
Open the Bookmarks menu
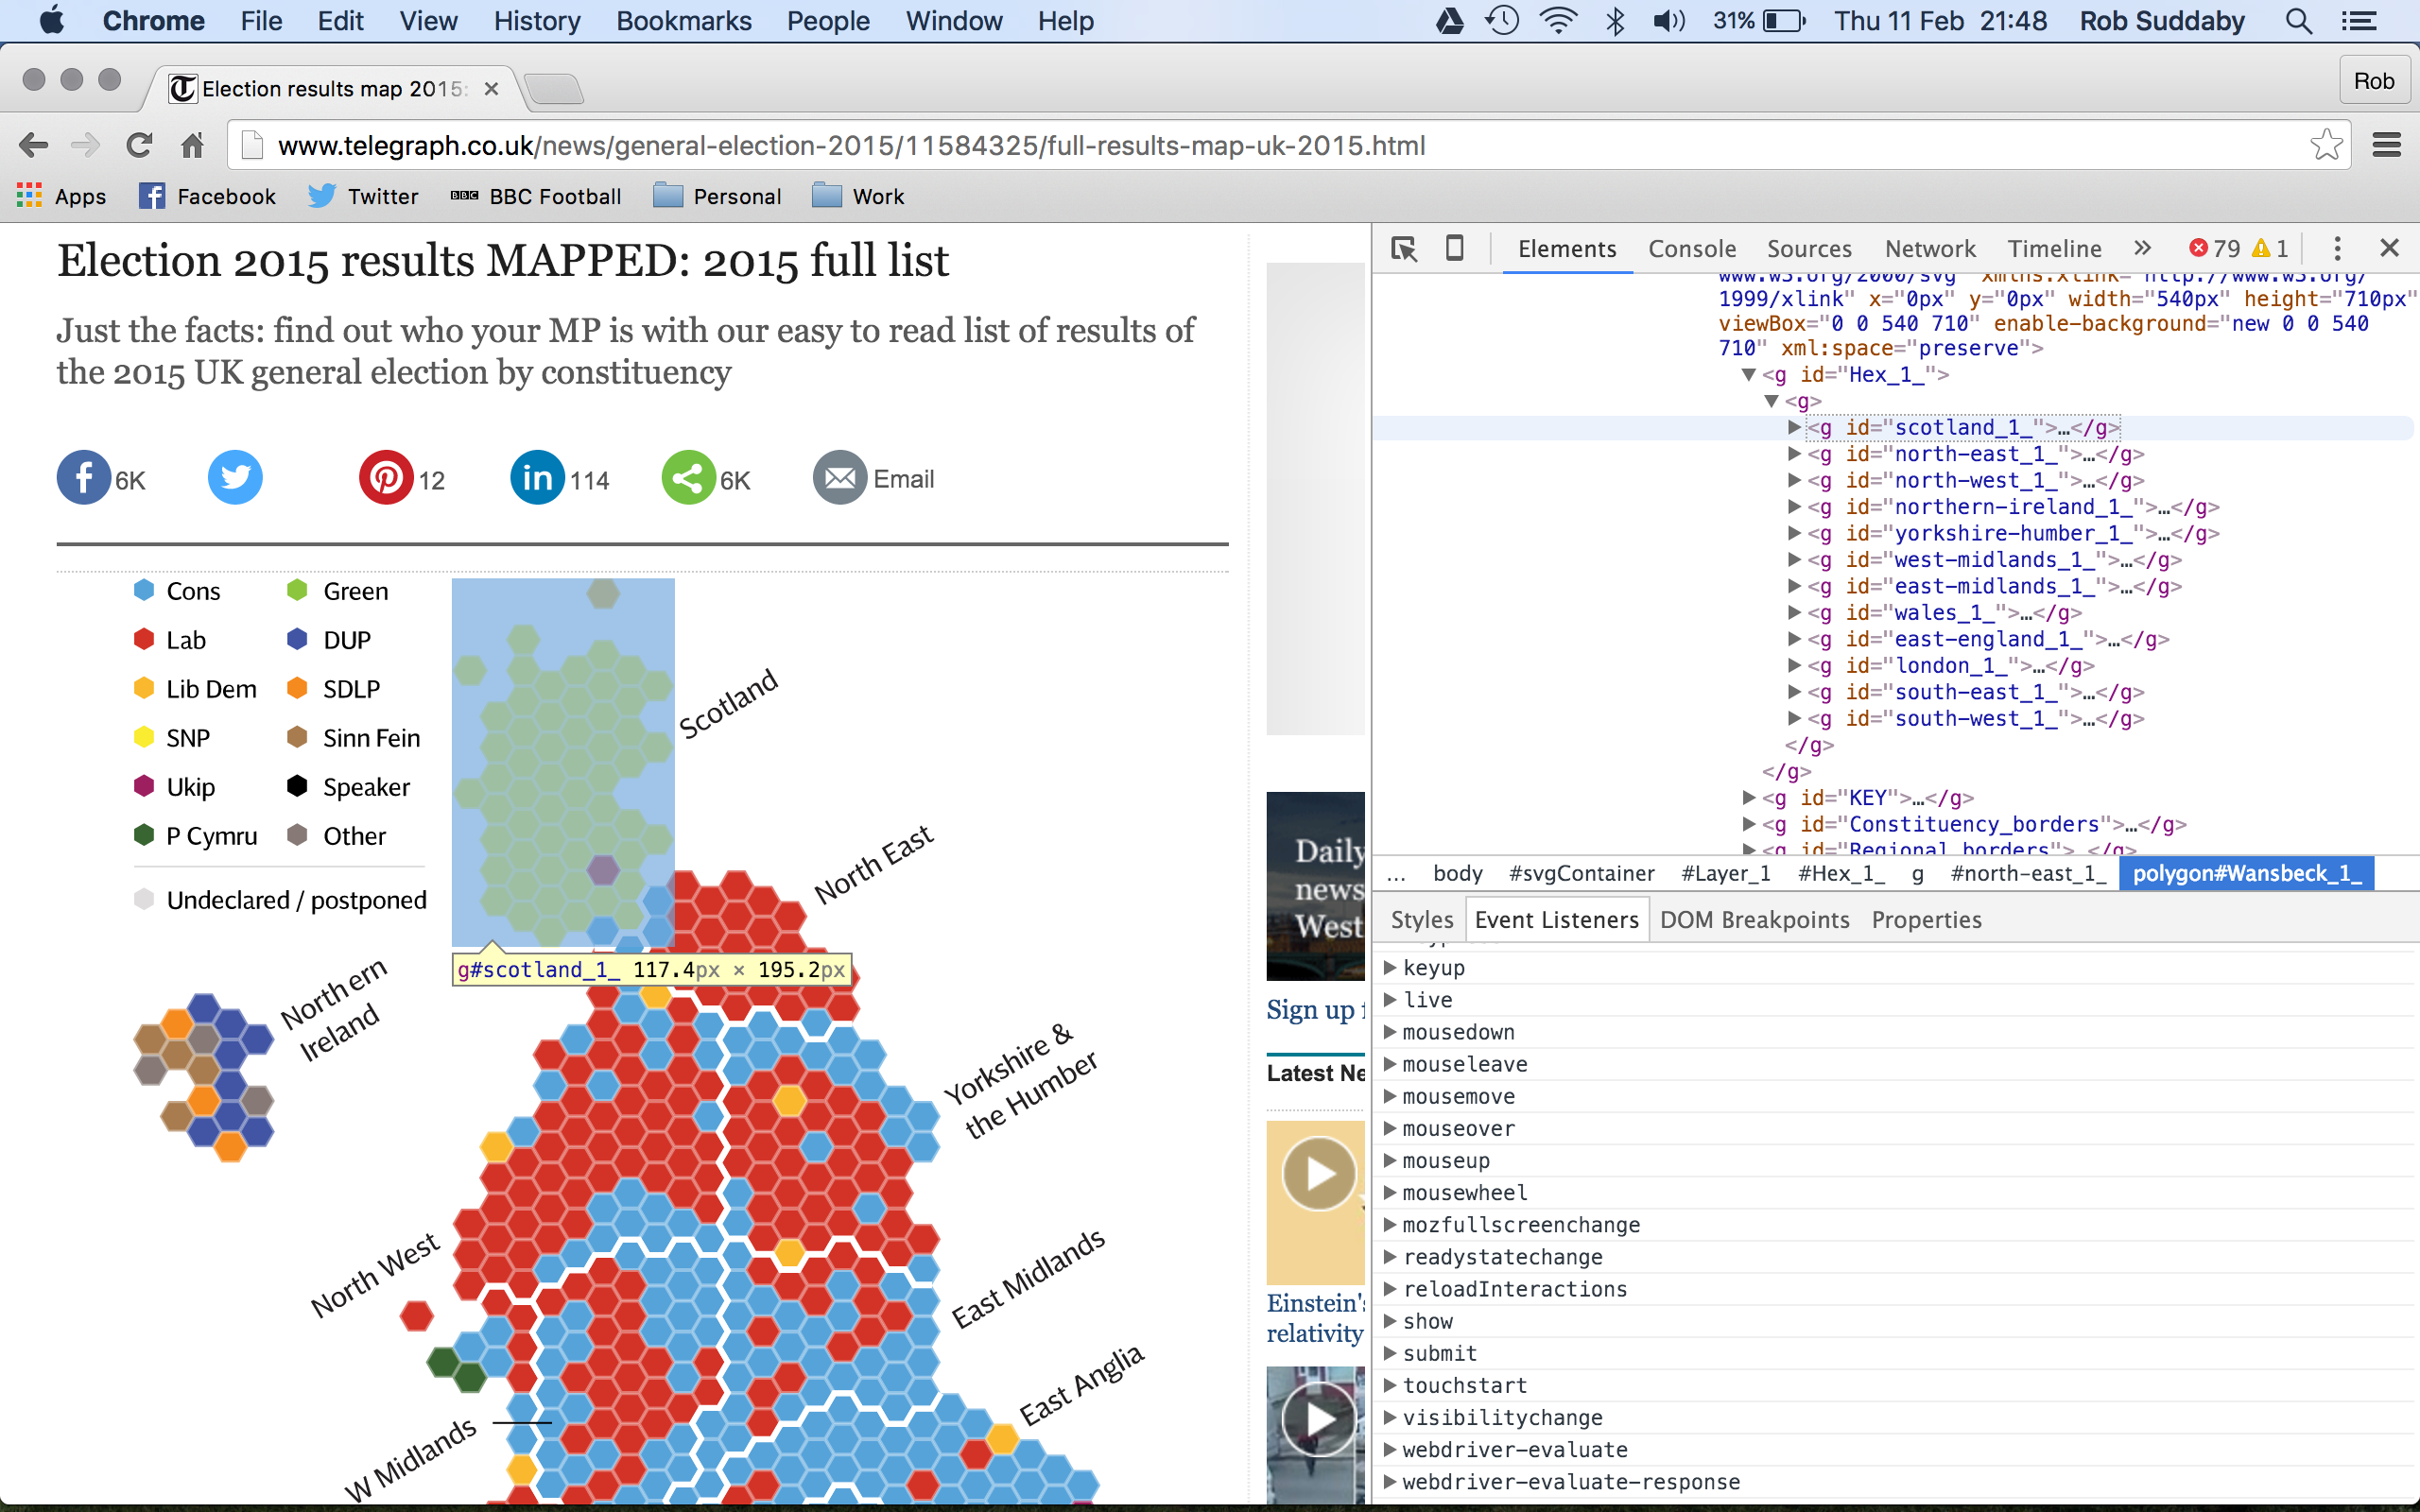[x=684, y=21]
